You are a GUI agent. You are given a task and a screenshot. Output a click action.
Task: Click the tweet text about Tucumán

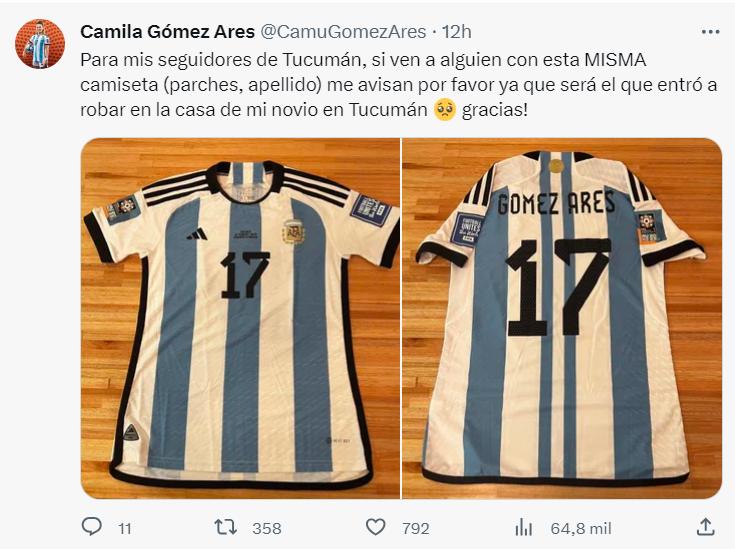398,85
